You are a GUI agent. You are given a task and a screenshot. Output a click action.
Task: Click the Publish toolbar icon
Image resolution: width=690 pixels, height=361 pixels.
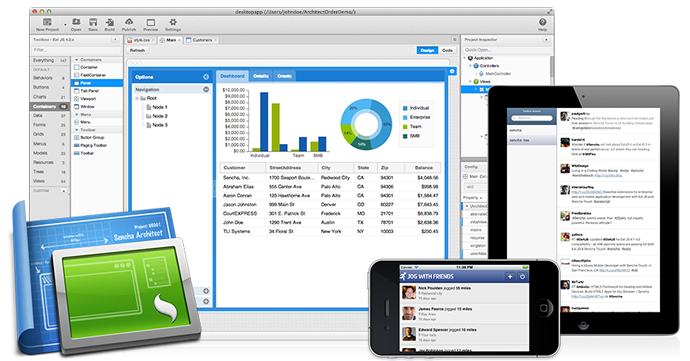tap(129, 22)
